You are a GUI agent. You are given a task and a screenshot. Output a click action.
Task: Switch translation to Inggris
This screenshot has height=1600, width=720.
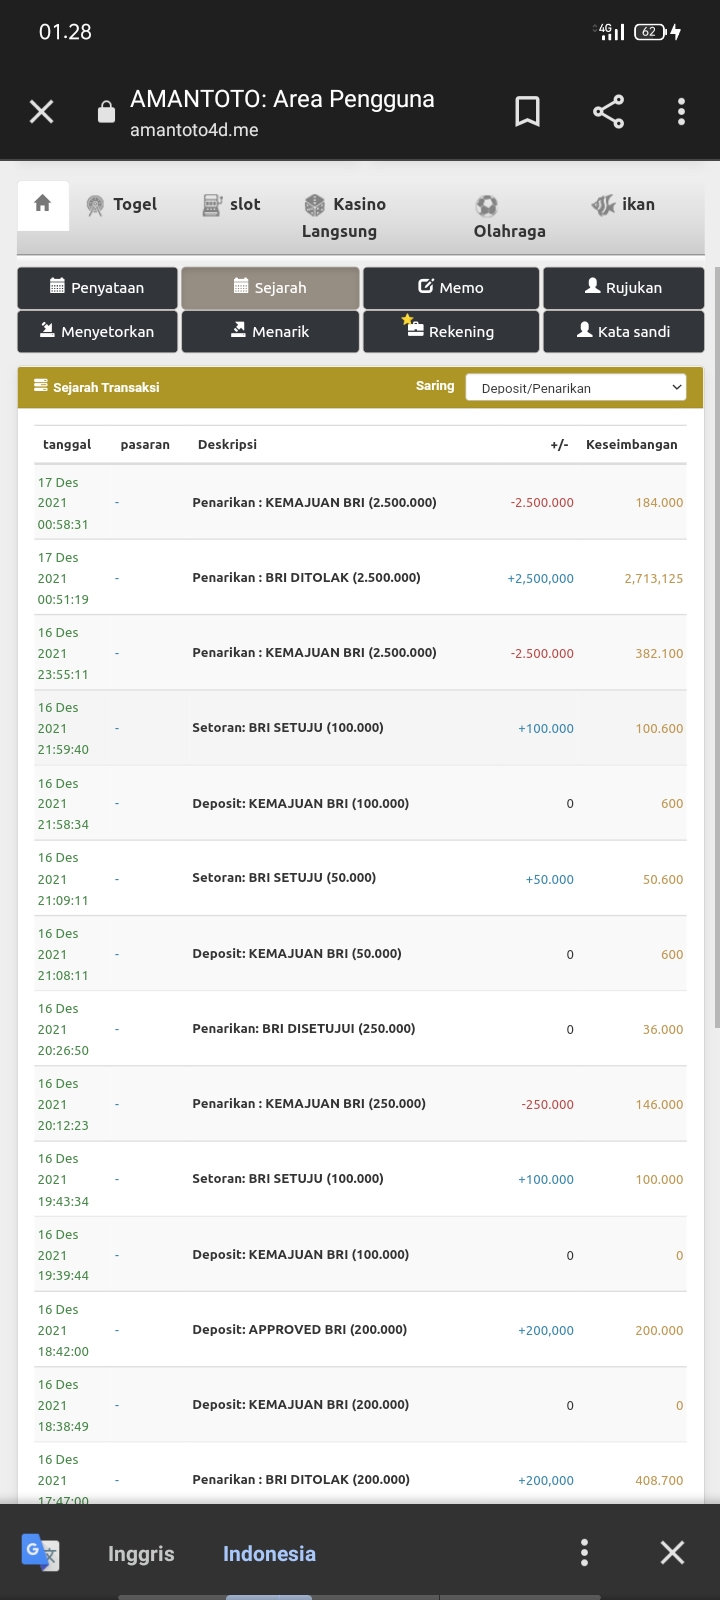point(141,1554)
